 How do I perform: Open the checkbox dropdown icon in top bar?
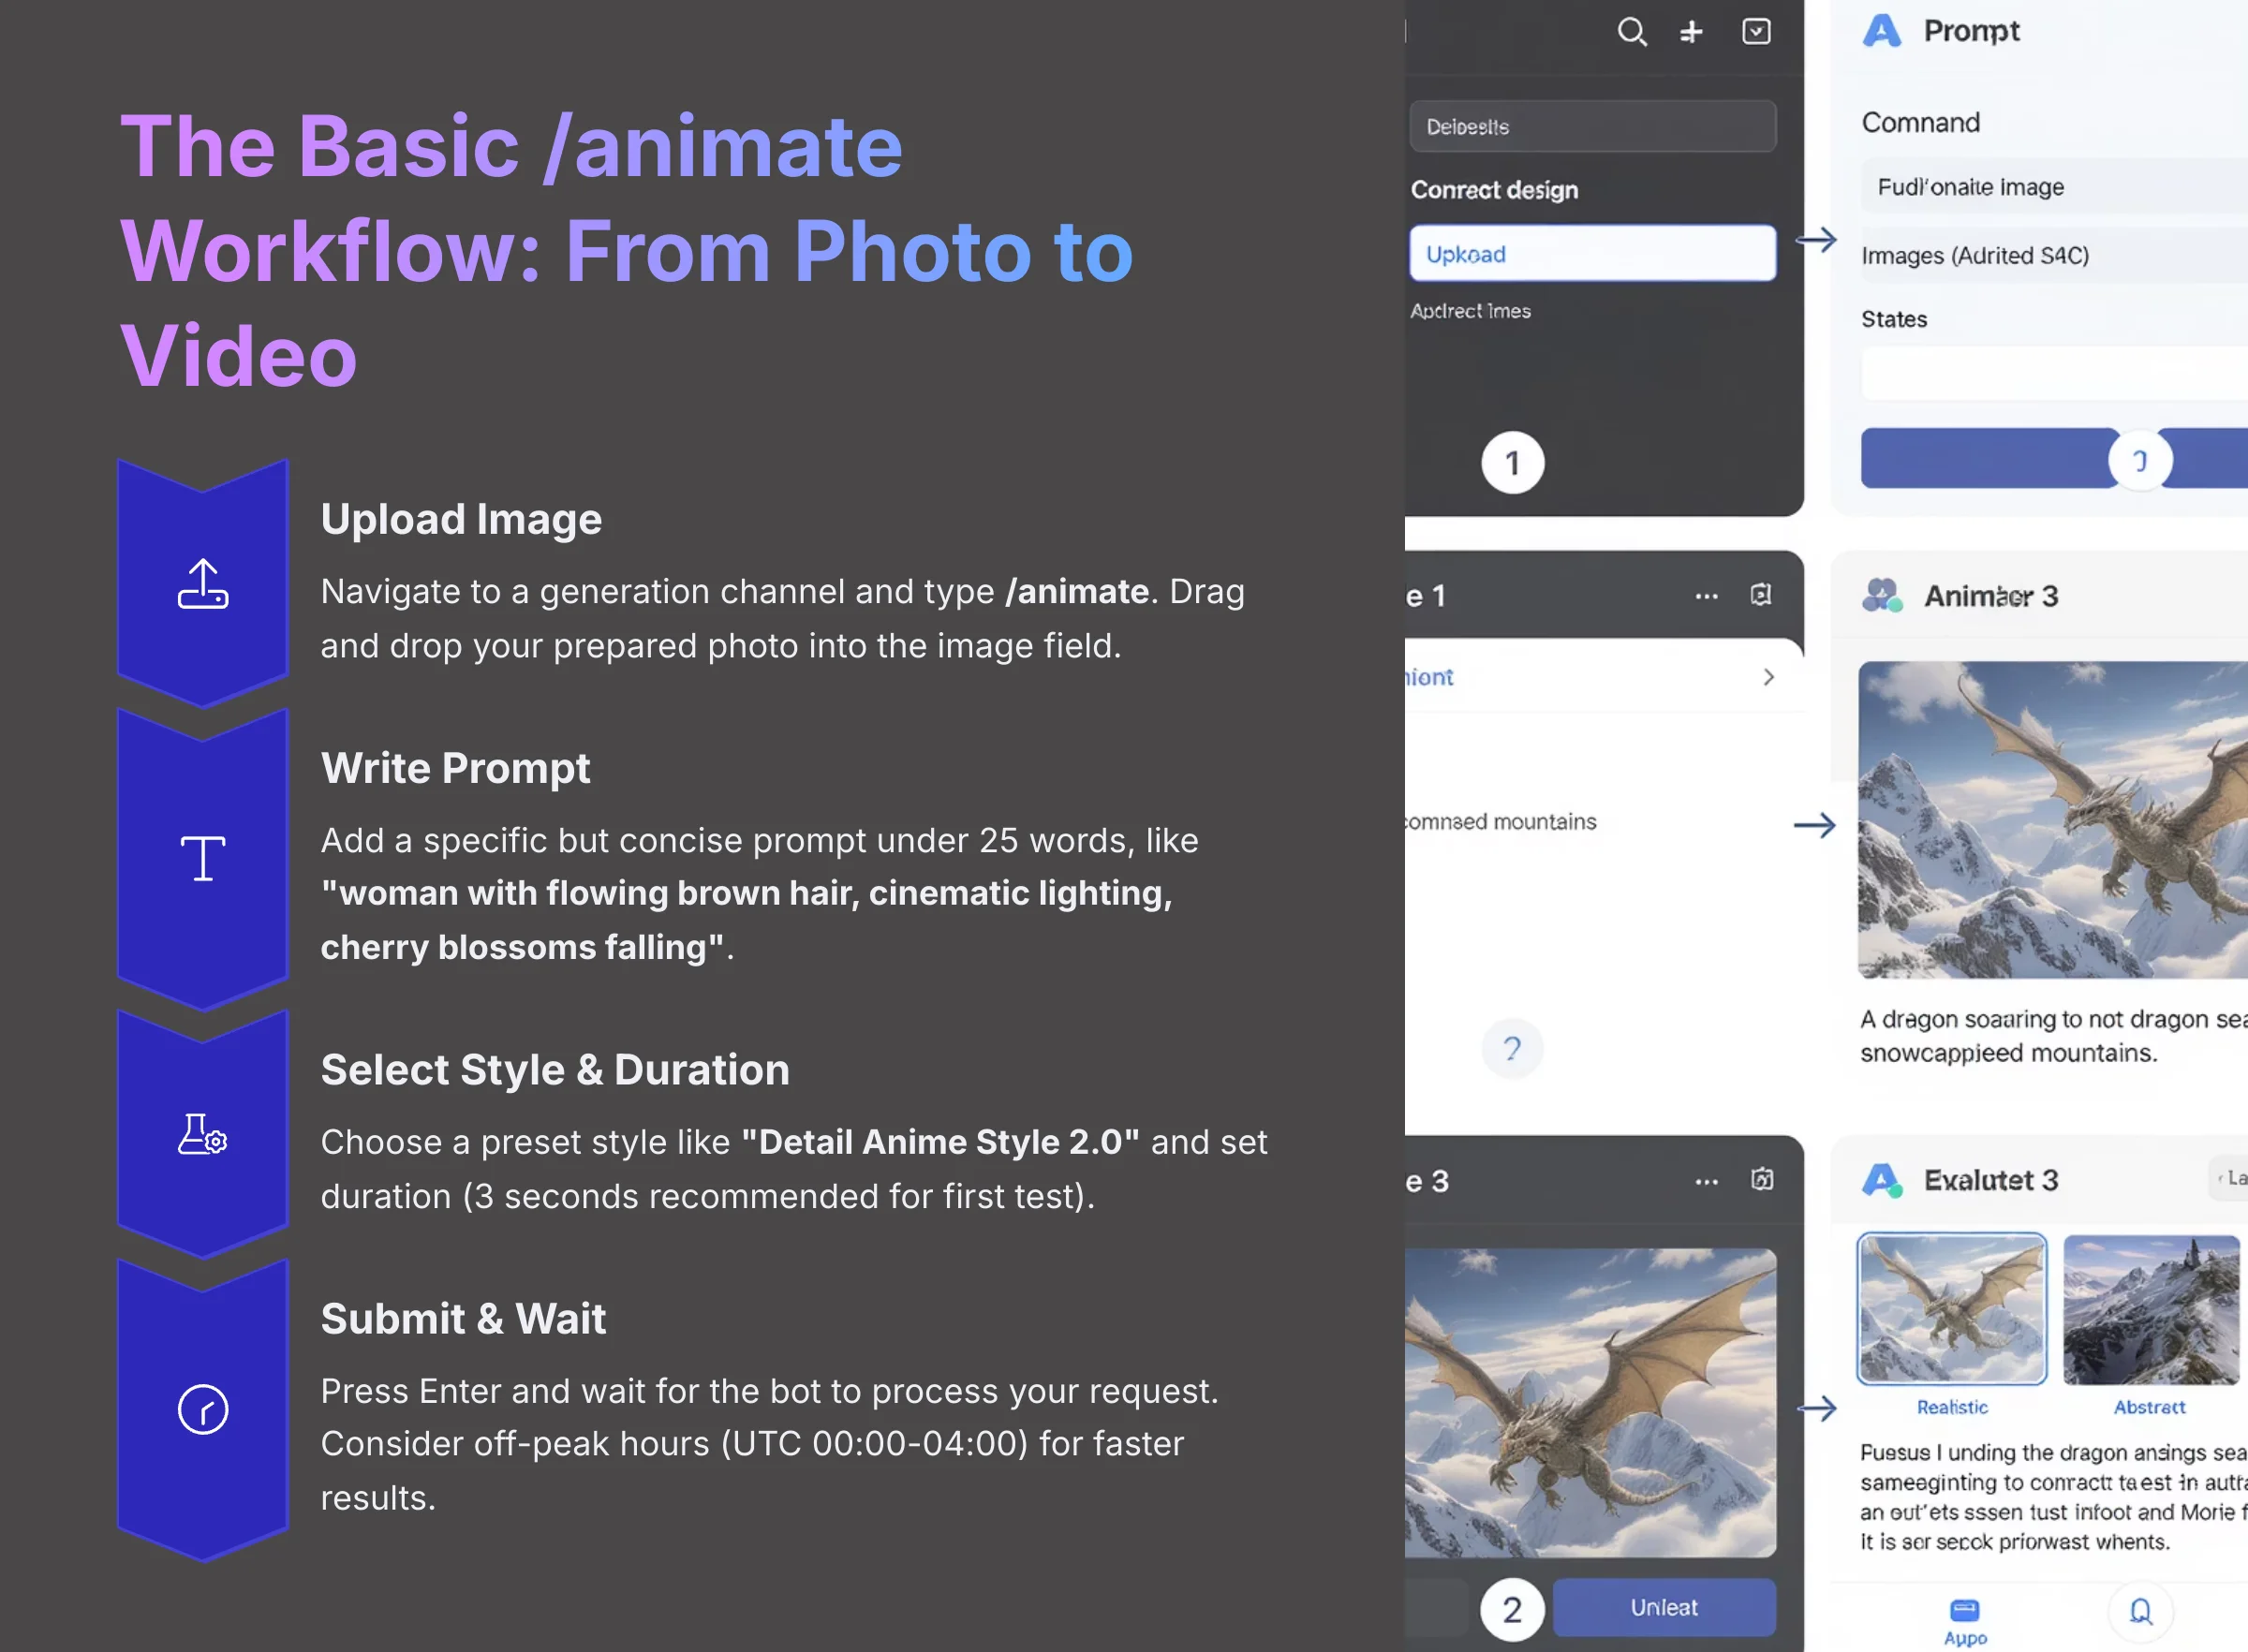pyautogui.click(x=1756, y=32)
